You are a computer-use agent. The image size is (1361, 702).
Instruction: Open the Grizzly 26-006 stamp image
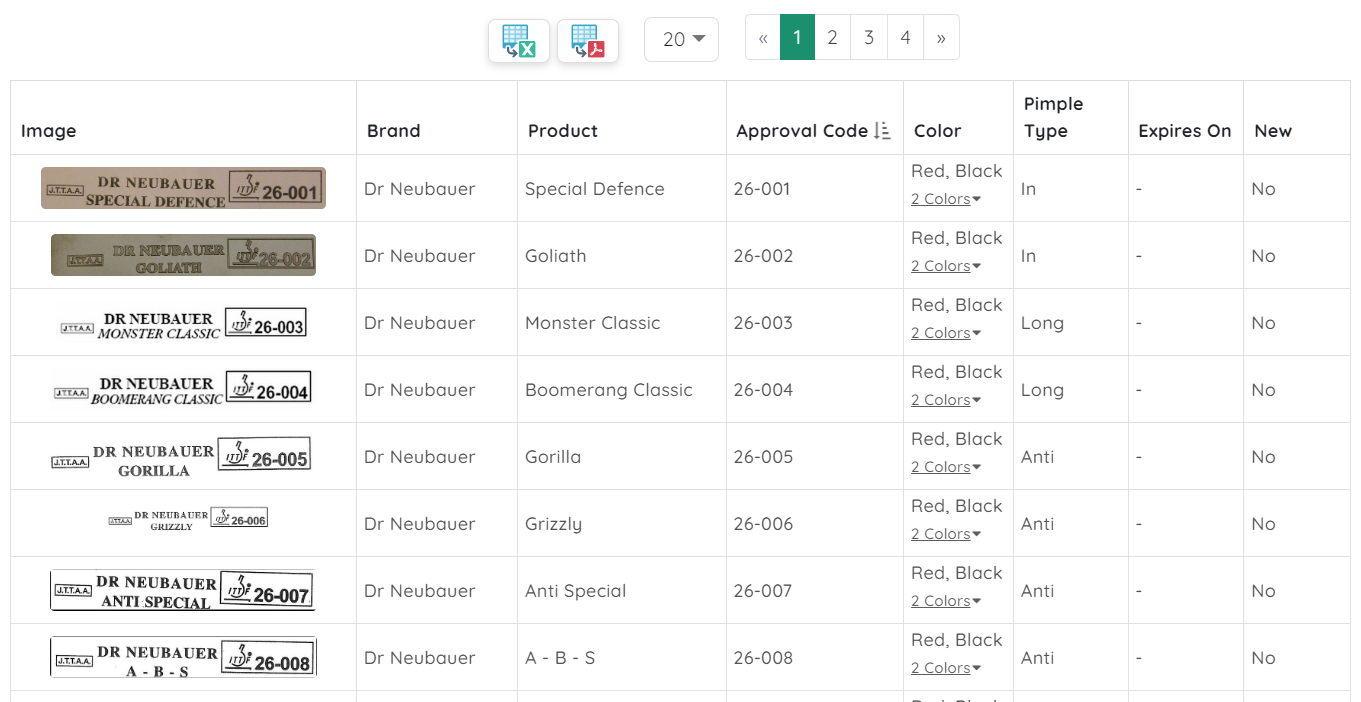[x=188, y=520]
